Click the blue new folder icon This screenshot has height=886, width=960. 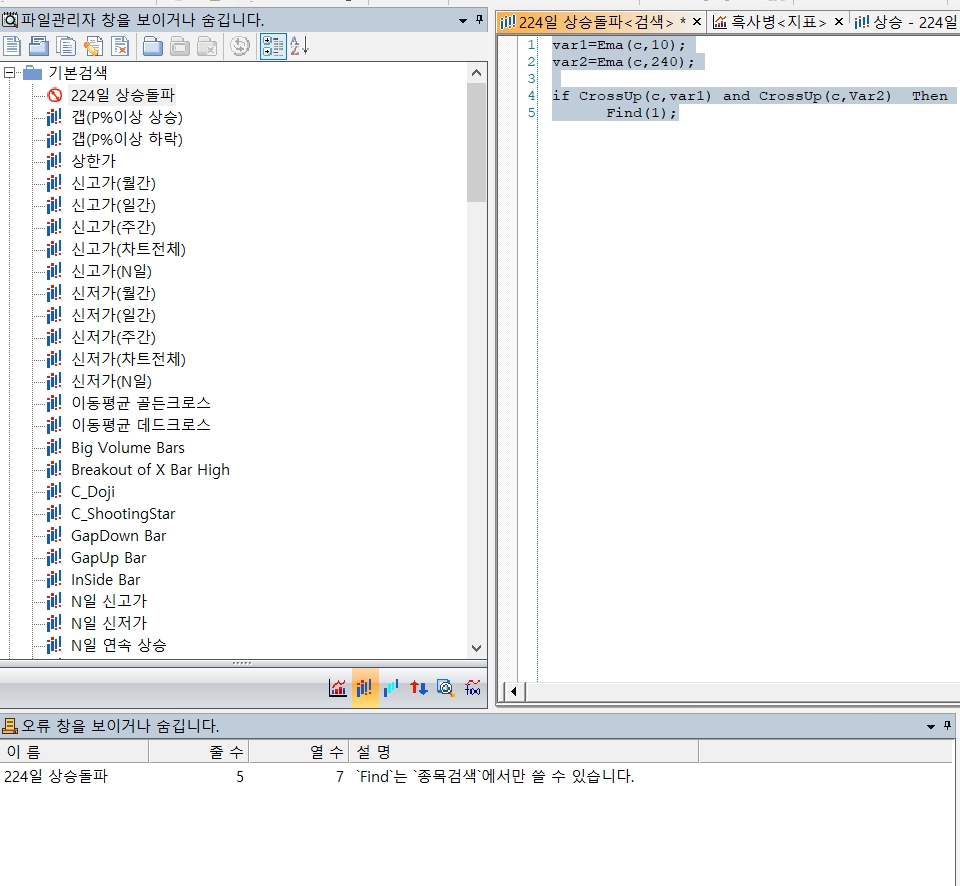click(153, 45)
